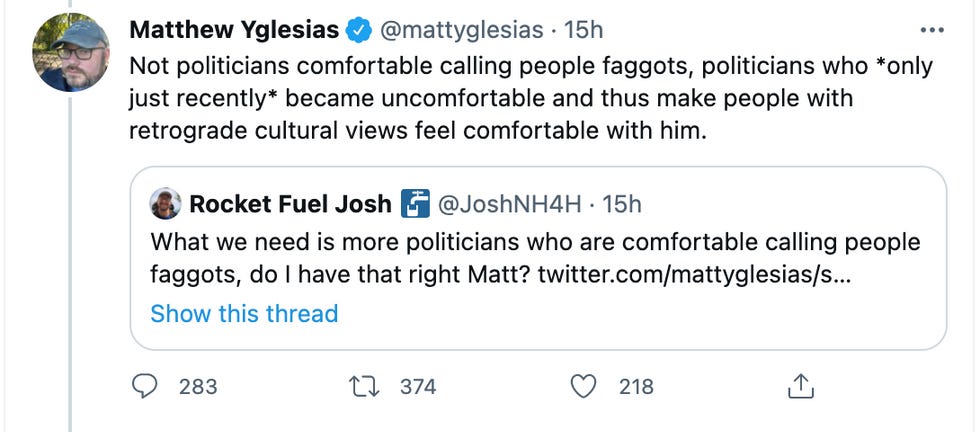Click the 218 likes count
Image resolution: width=980 pixels, height=432 pixels.
pos(636,386)
